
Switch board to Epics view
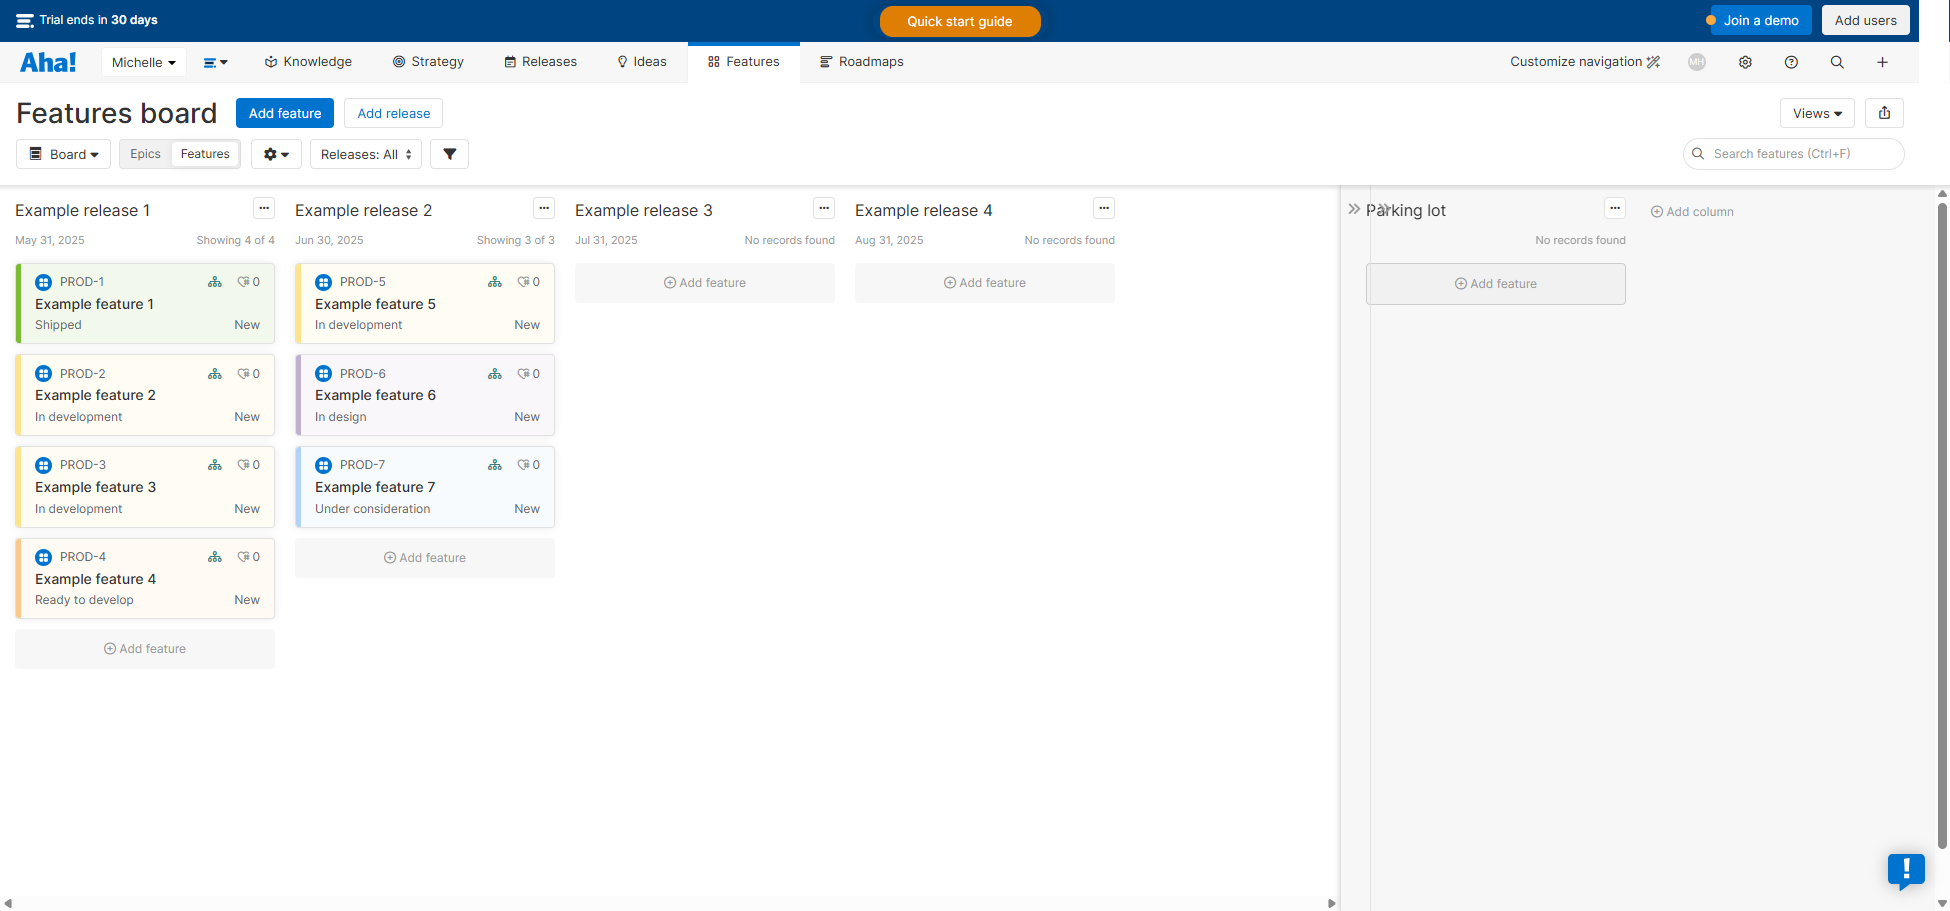click(x=145, y=154)
